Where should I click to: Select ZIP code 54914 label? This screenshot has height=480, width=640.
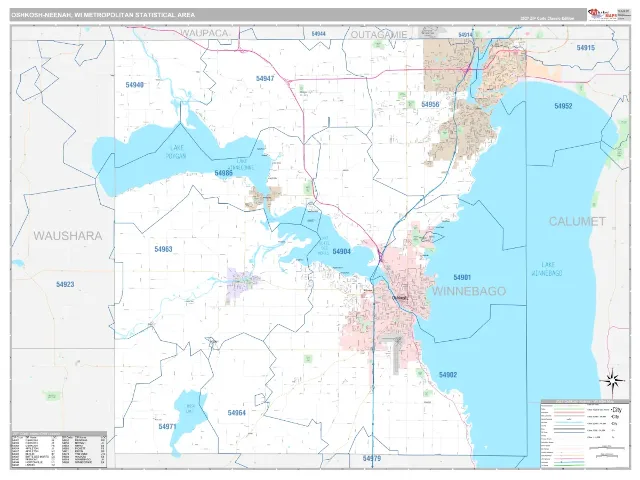click(465, 35)
